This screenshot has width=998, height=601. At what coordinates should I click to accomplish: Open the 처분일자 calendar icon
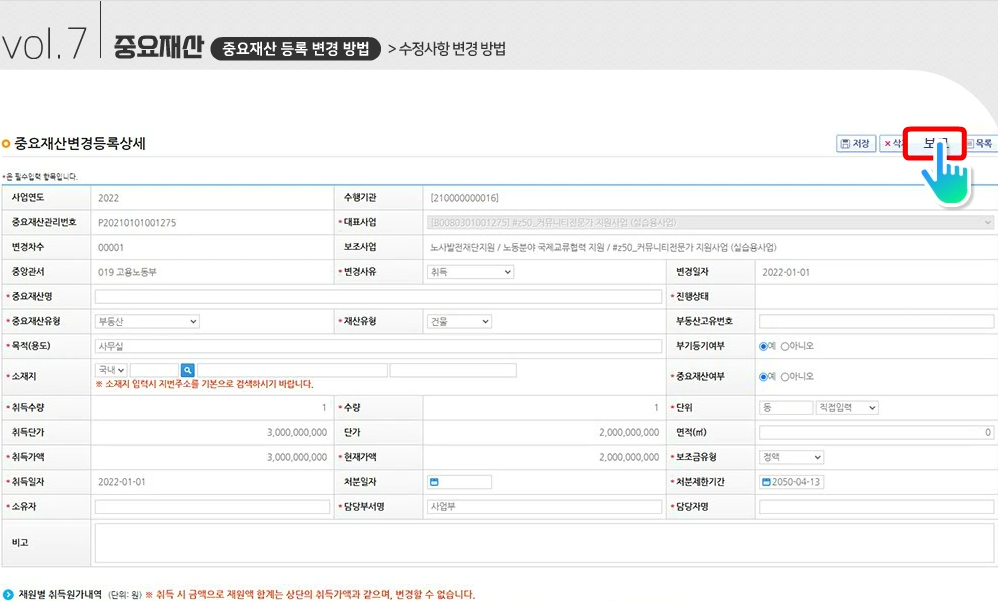pyautogui.click(x=434, y=482)
